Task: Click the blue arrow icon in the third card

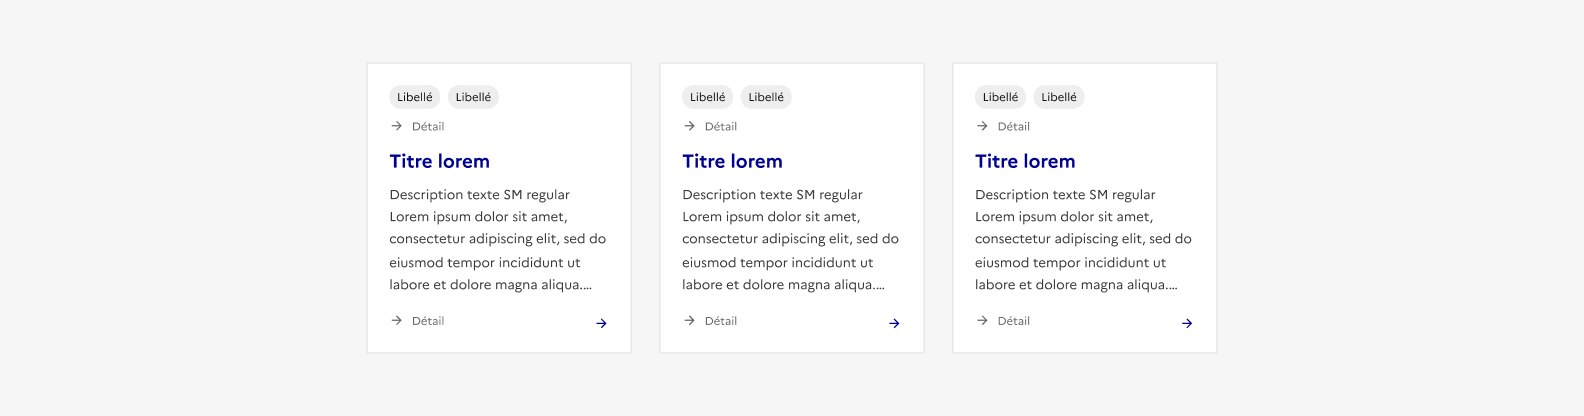Action: point(1187,323)
